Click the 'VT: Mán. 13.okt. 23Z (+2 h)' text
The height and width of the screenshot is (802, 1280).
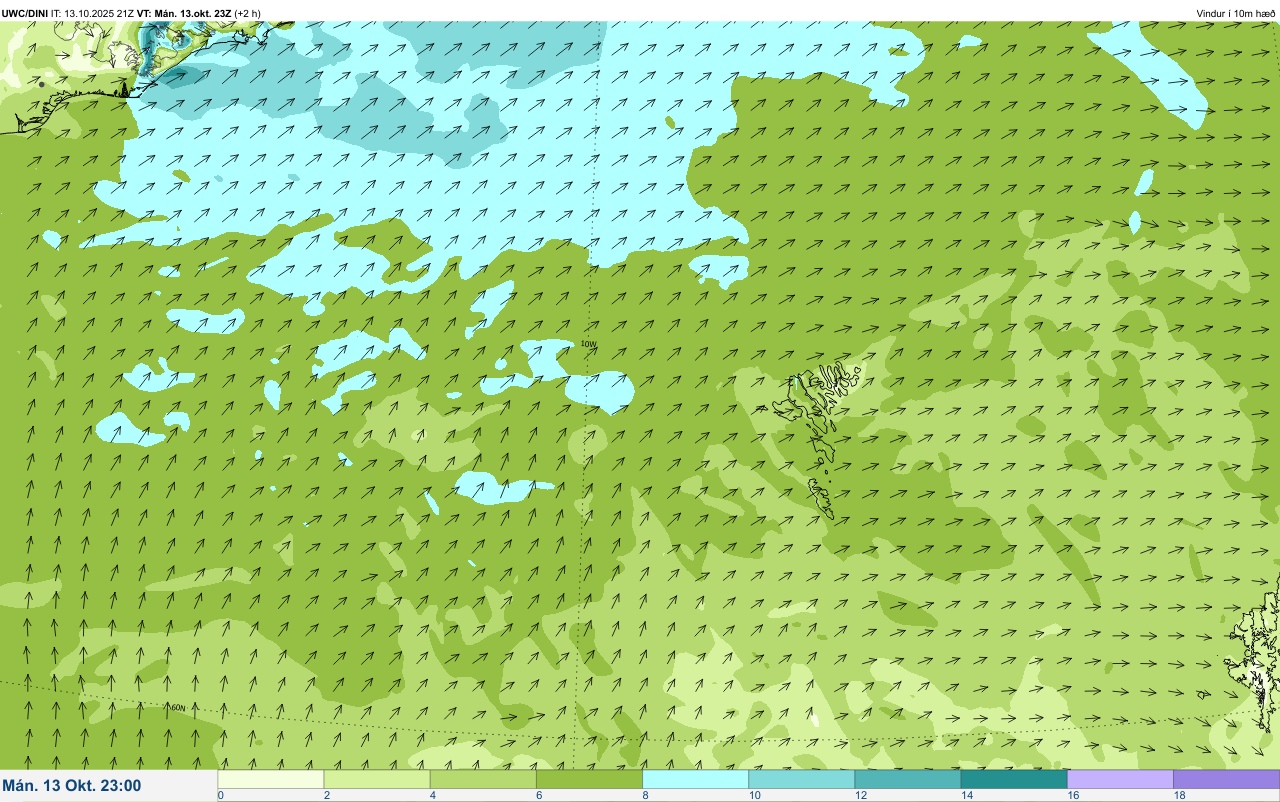coord(199,13)
